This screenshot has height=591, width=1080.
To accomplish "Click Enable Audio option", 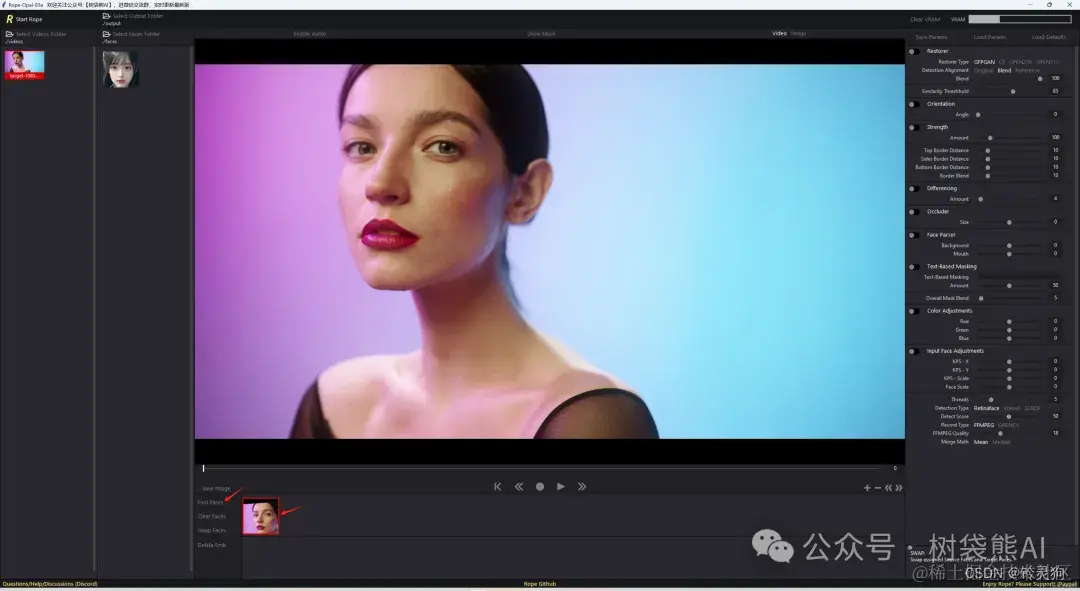I will pyautogui.click(x=310, y=34).
